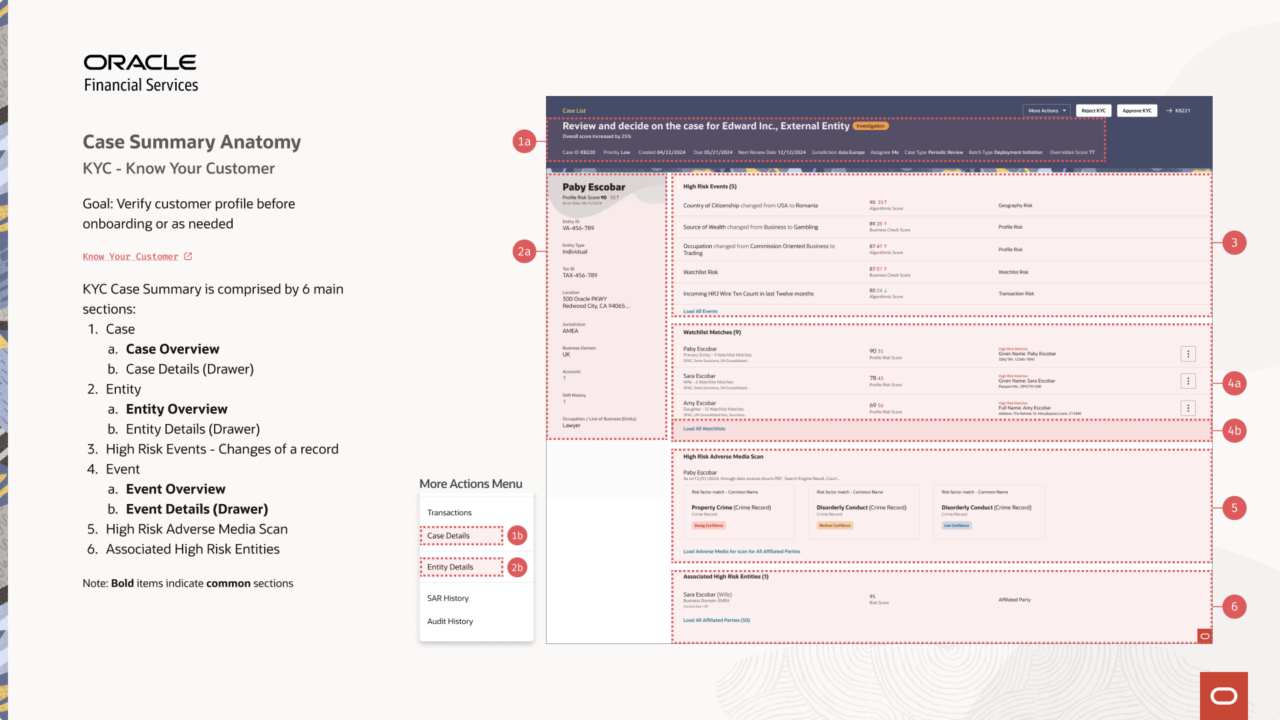Open the Low Confidence Disorderly Conduct card
Viewport: 1280px width, 720px height.
(988, 512)
